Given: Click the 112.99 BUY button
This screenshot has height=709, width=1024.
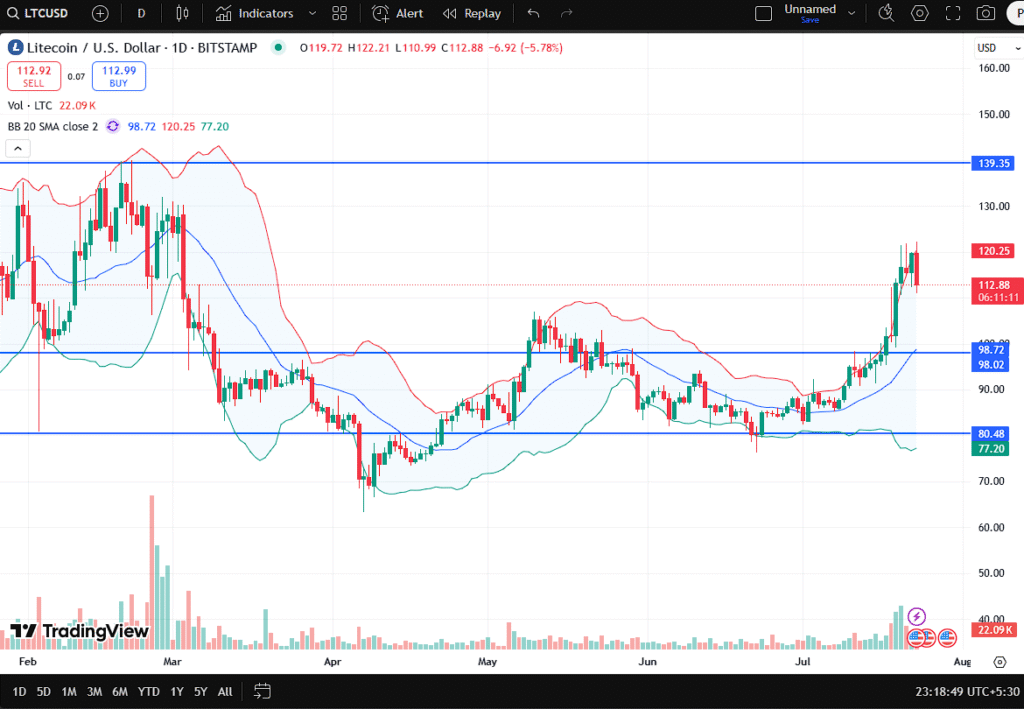Looking at the screenshot, I should [x=119, y=76].
